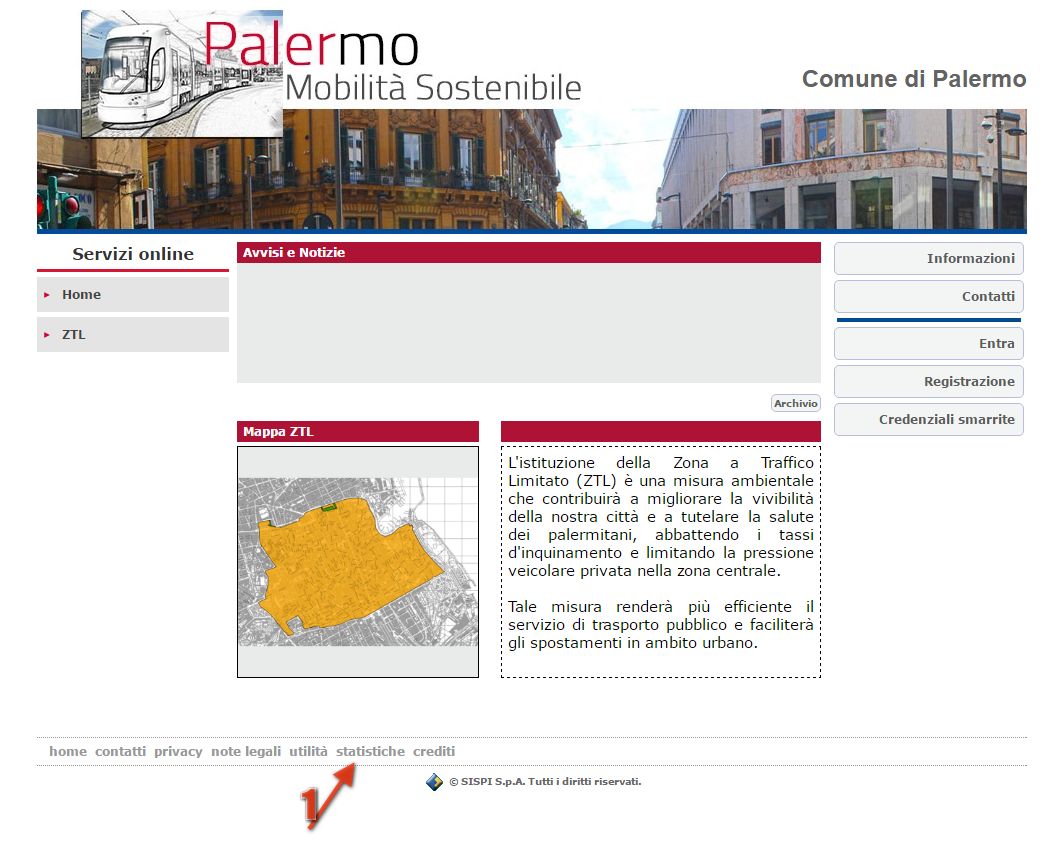Click the Avvisi e Notizie header

click(529, 252)
